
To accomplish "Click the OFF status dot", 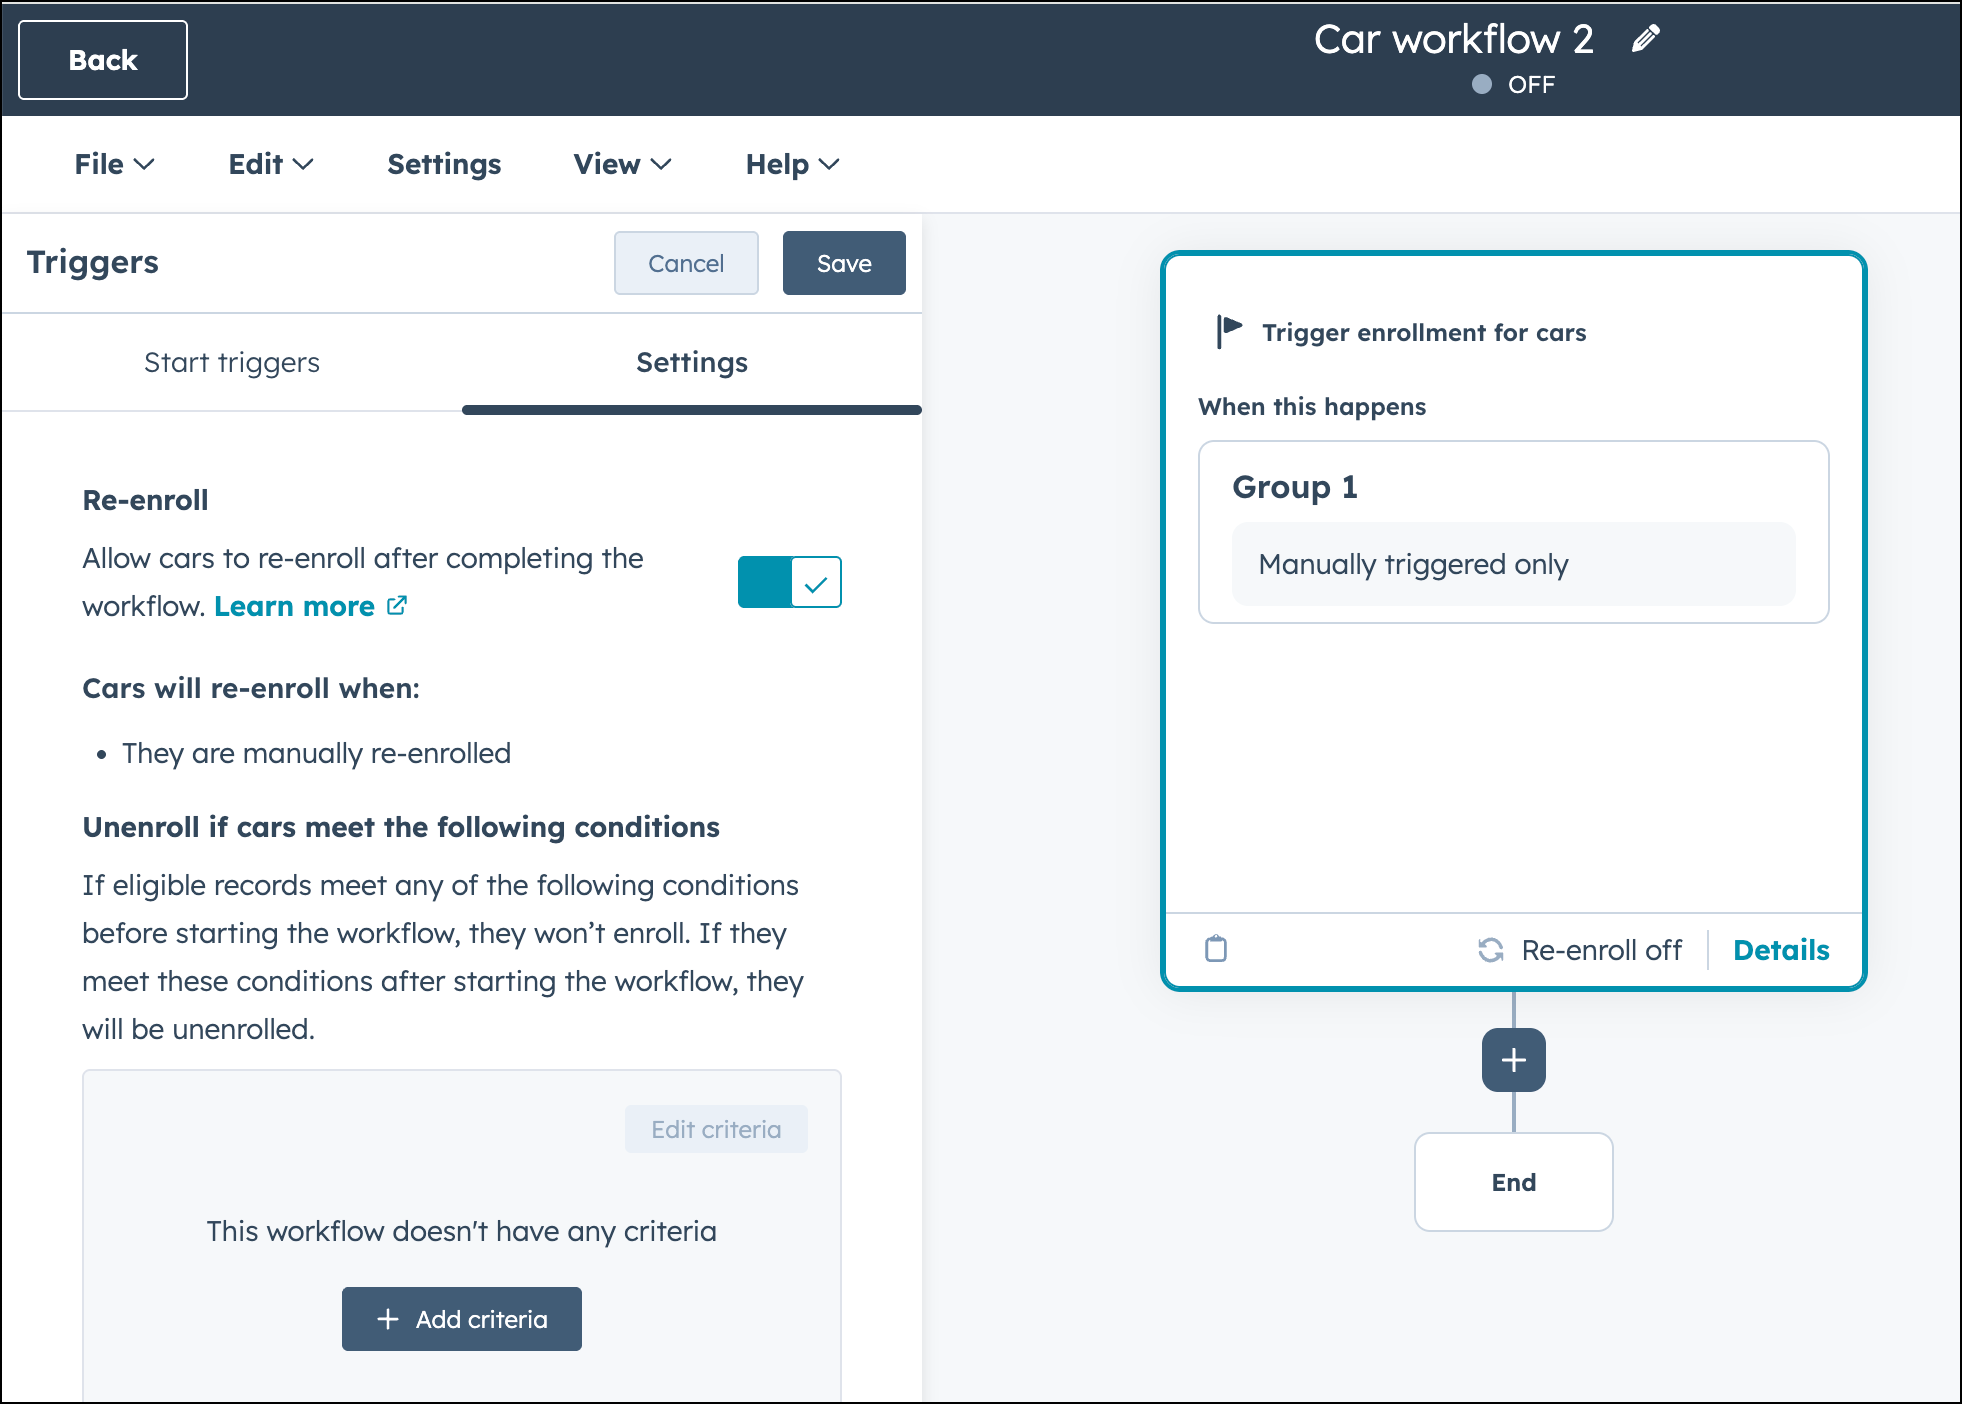I will tap(1482, 84).
